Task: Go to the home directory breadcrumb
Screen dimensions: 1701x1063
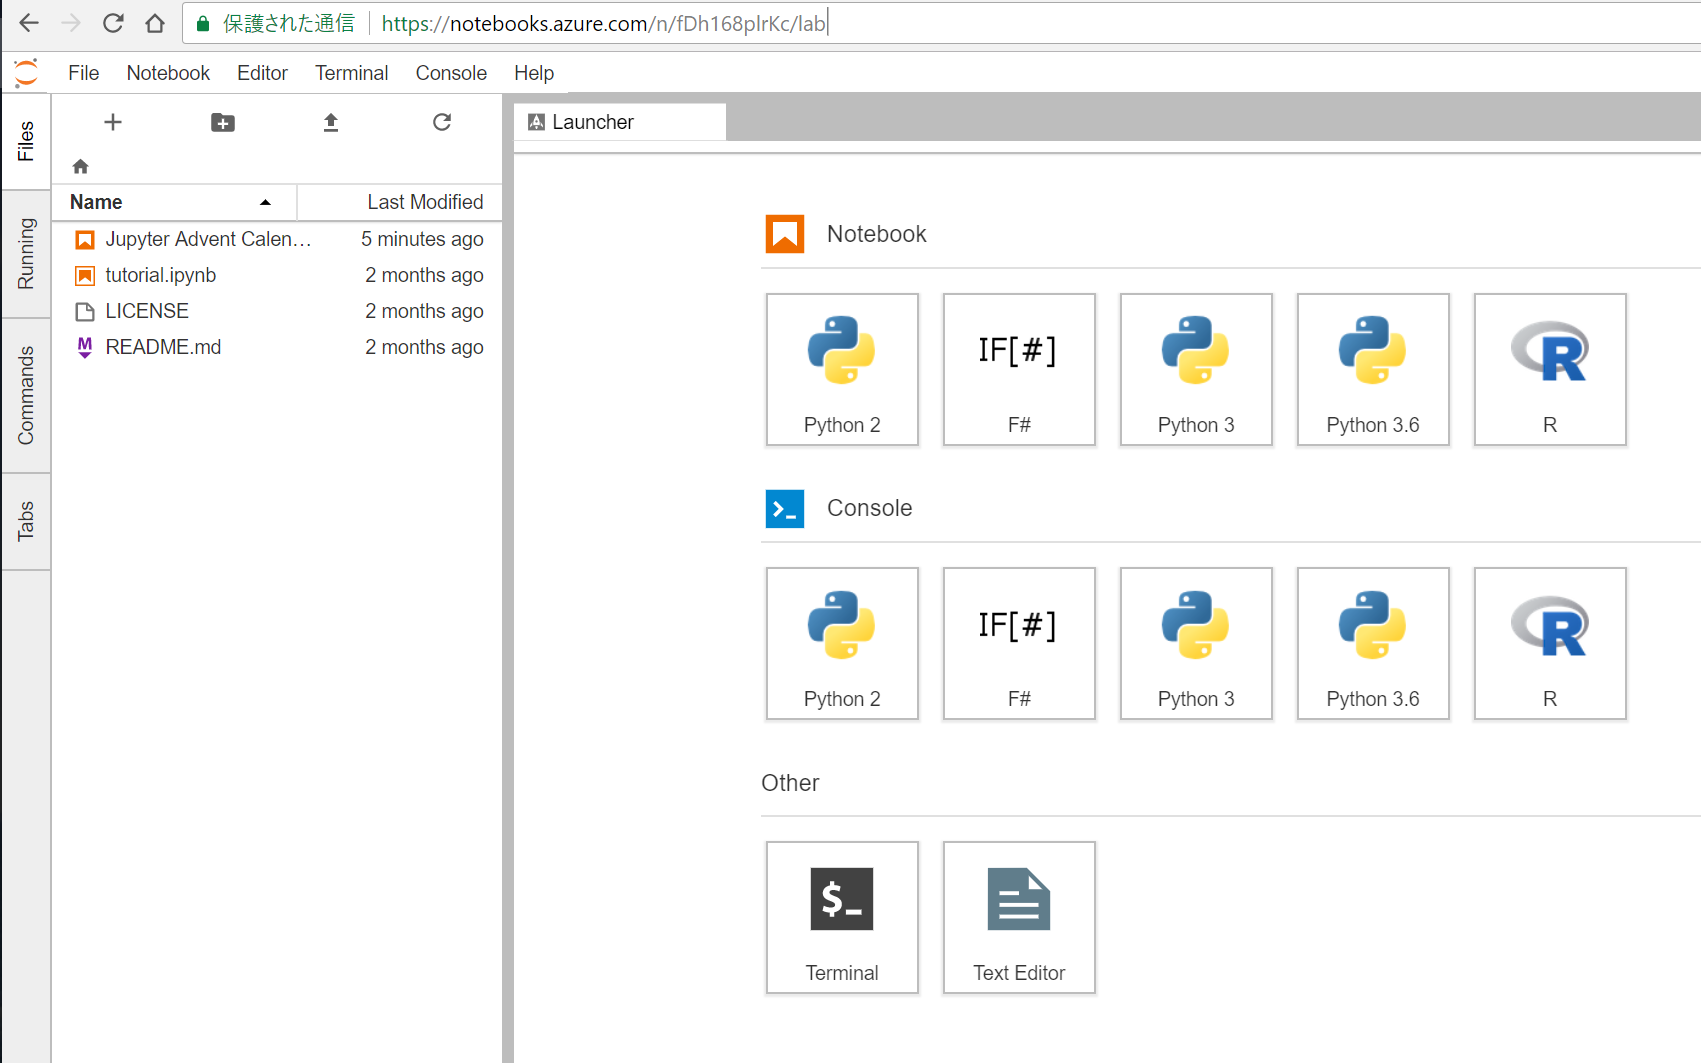Action: click(x=80, y=166)
